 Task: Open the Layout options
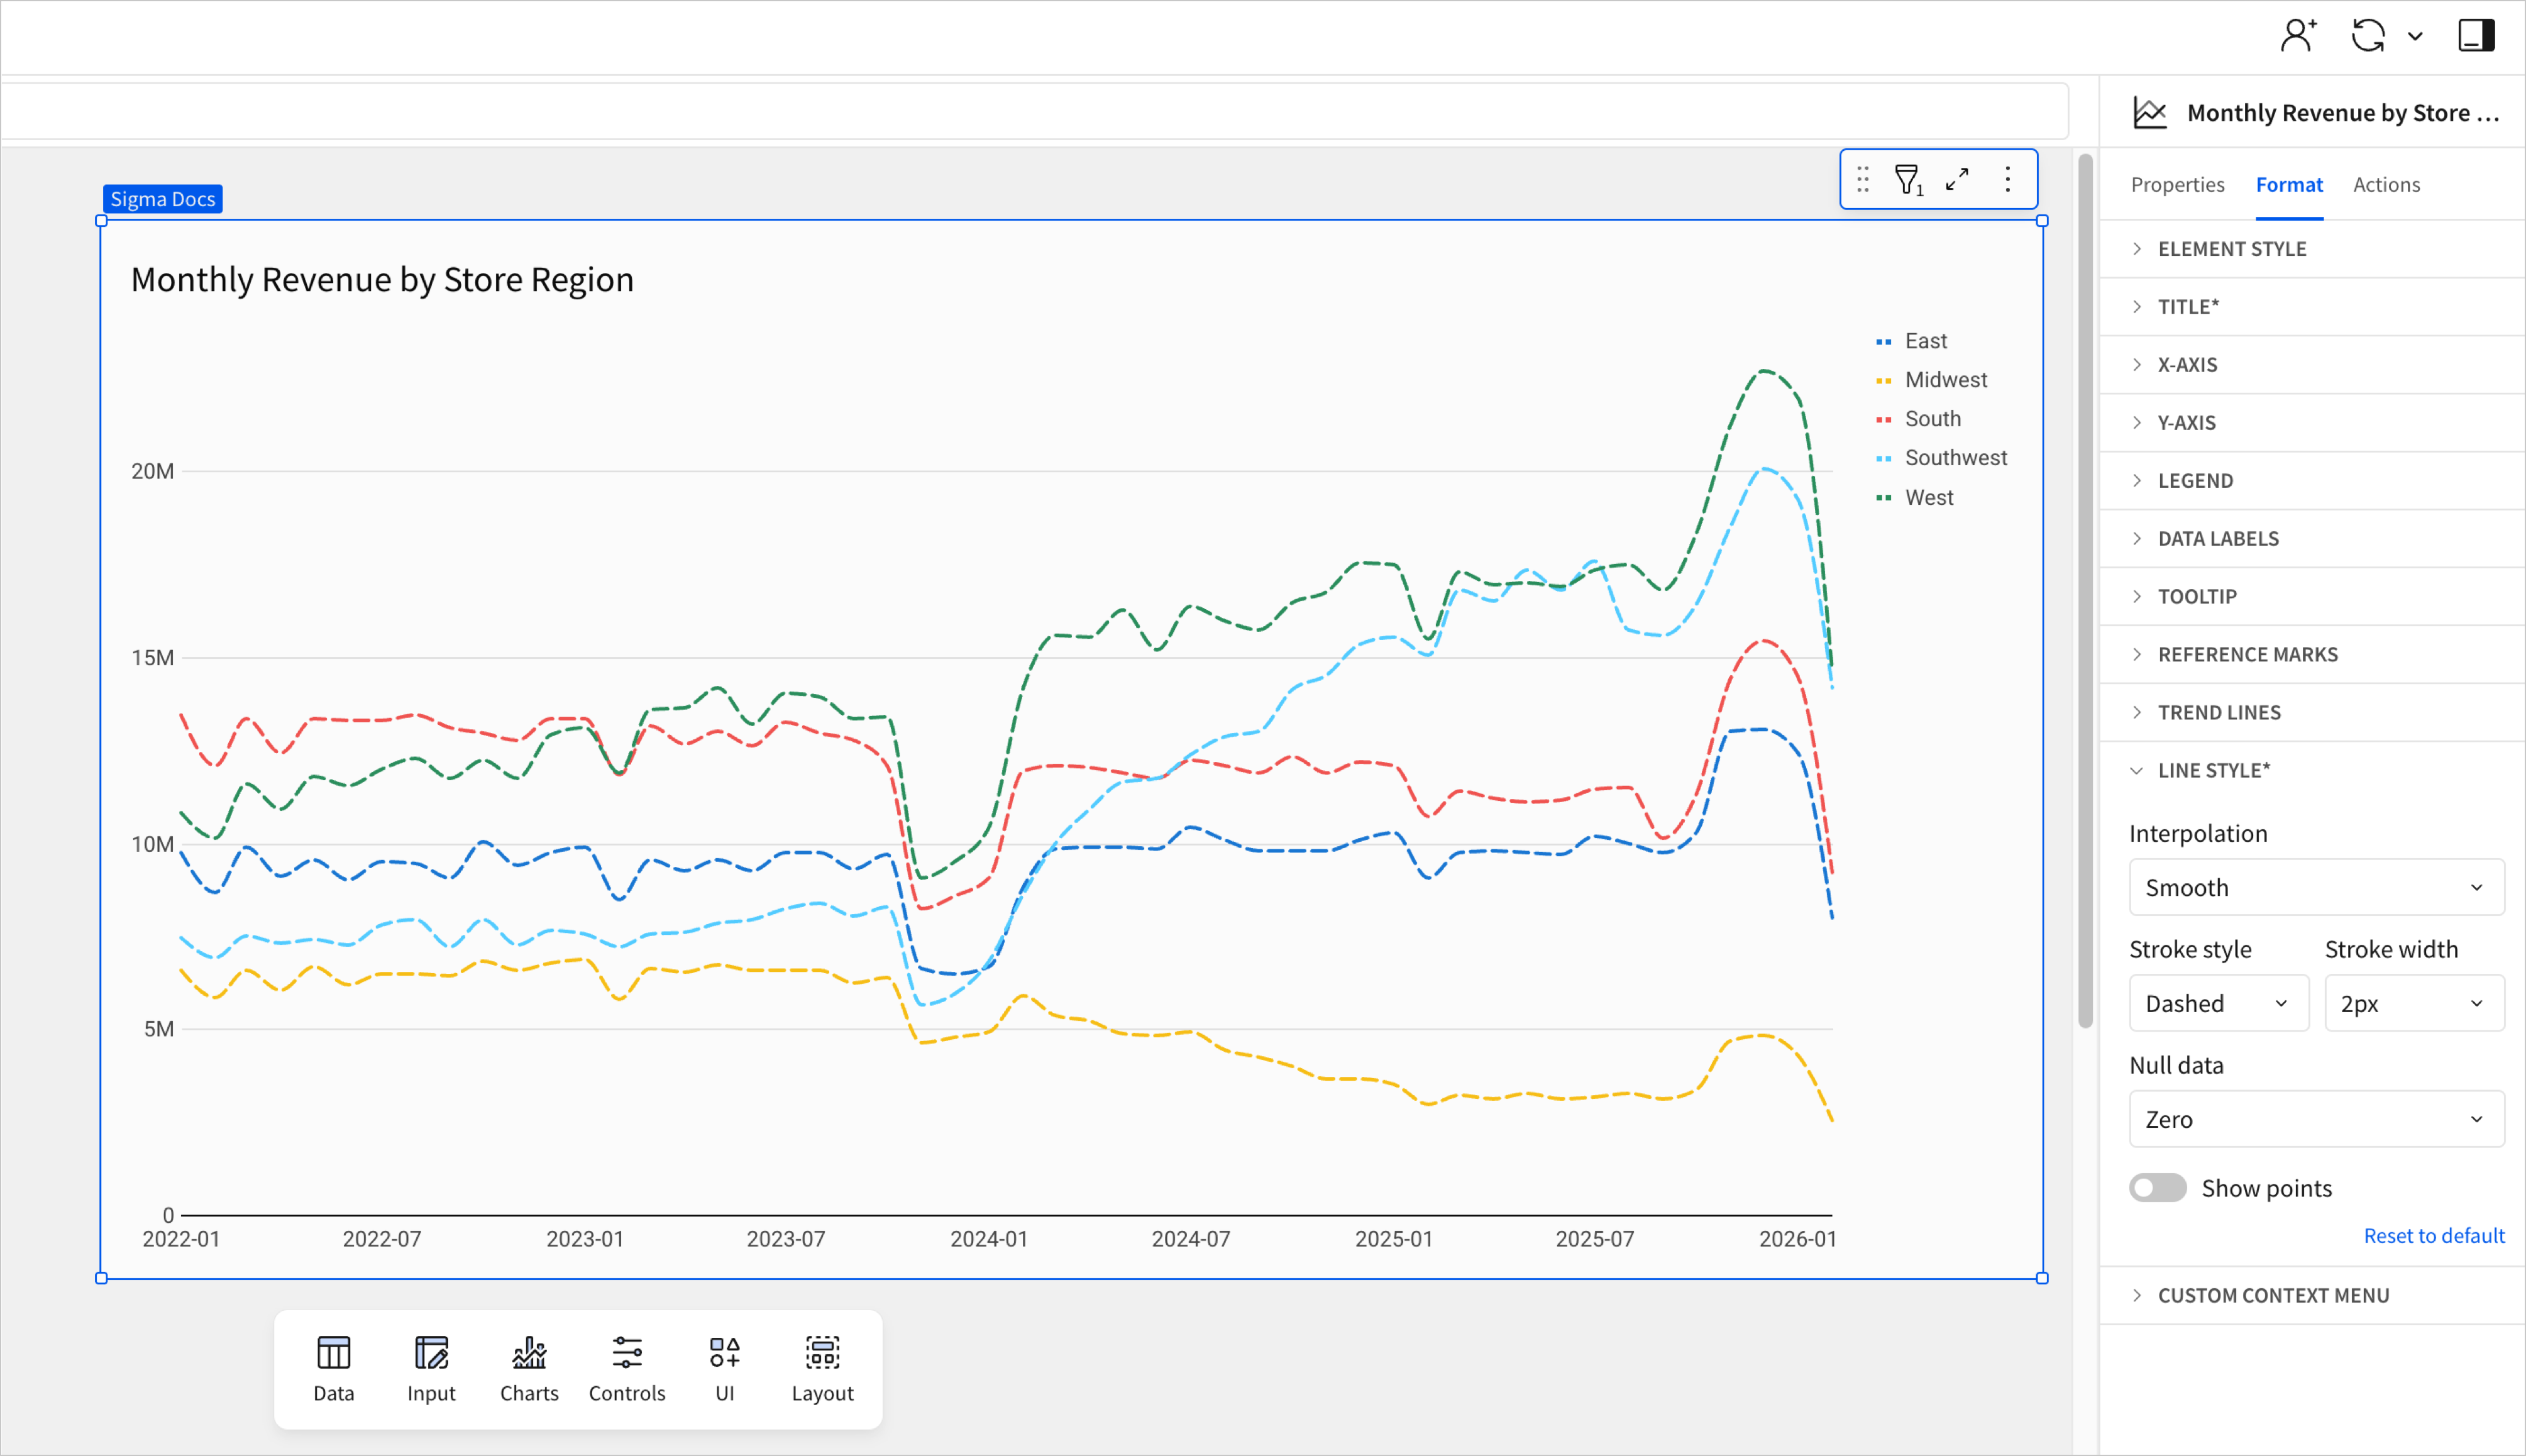pos(822,1368)
